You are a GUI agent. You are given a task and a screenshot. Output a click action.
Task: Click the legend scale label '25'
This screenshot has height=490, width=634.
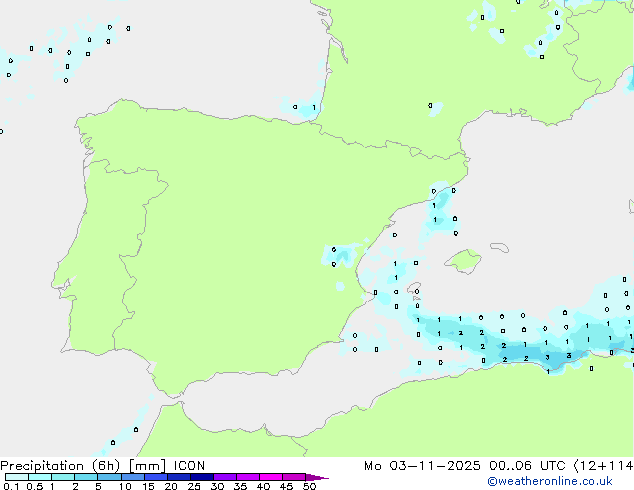[x=194, y=486]
